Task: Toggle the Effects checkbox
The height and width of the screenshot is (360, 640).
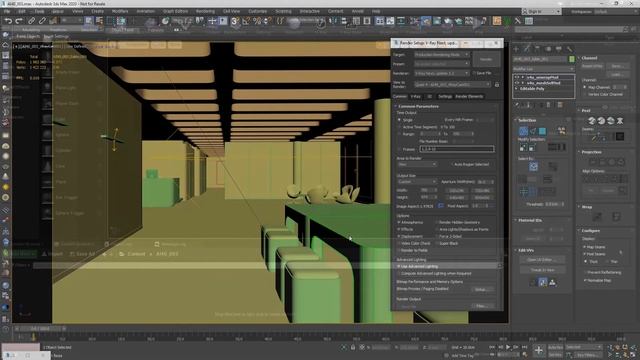Action: (399, 229)
